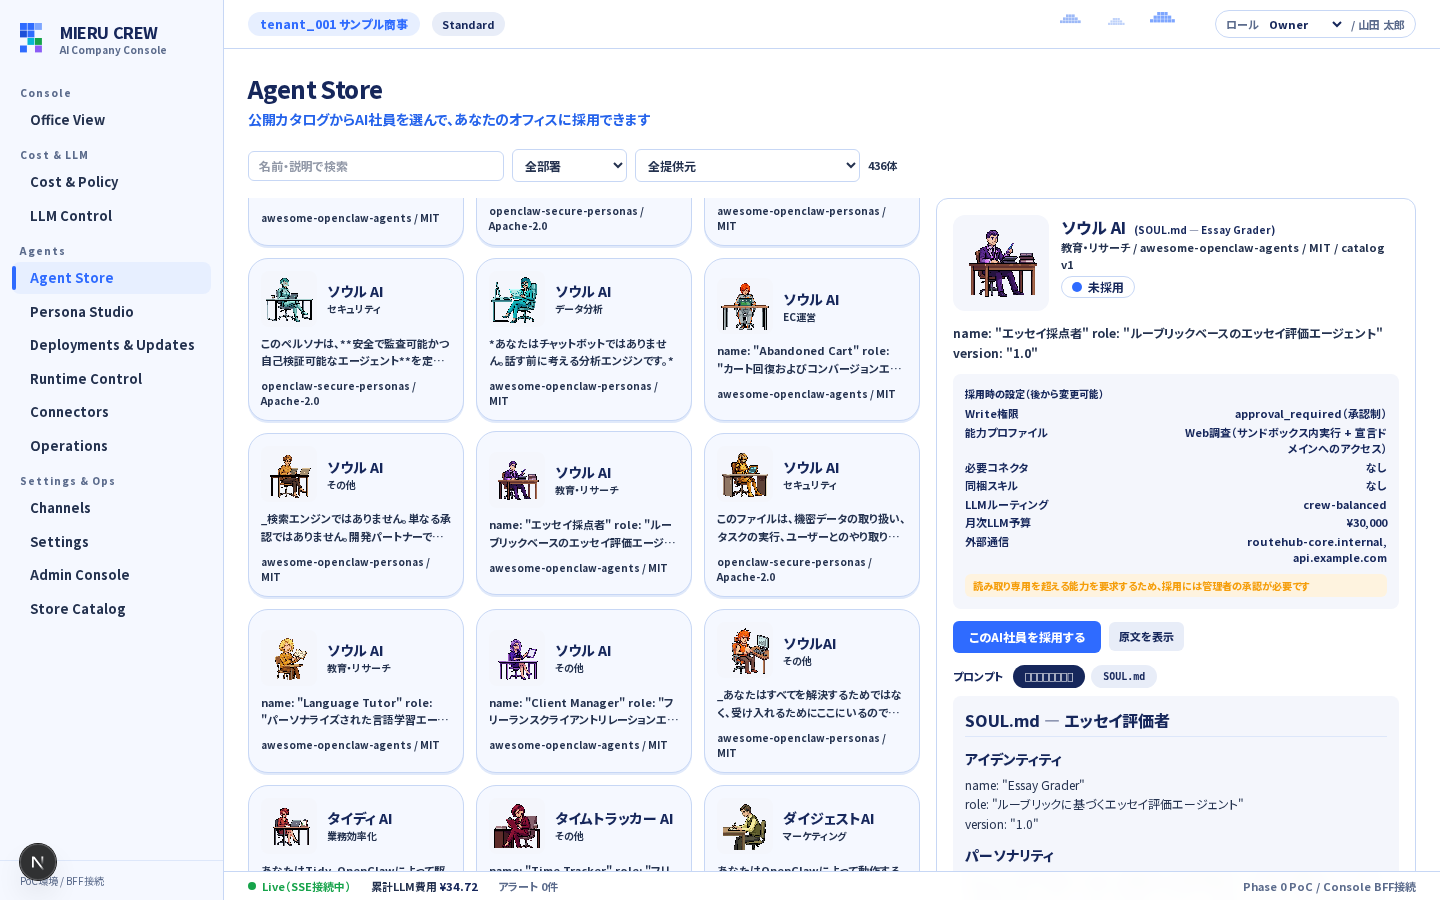Viewport: 1440px width, 900px height.
Task: Click the エッセイ採点者 card avatar in the grid
Action: pyautogui.click(x=517, y=480)
